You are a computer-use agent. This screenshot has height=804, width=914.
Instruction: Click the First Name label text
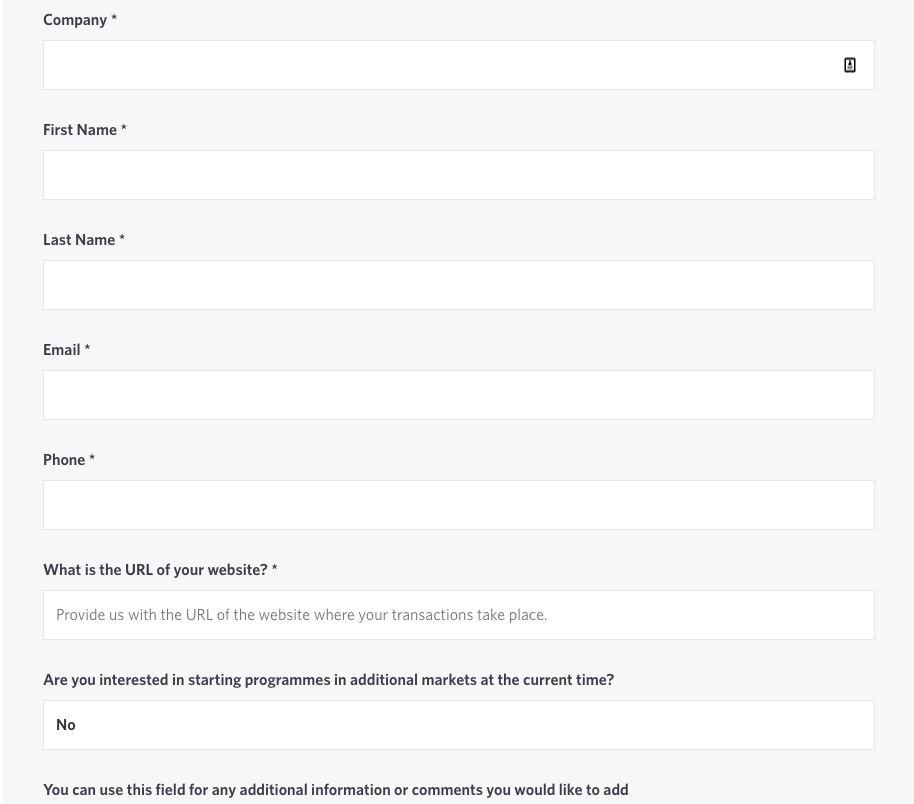80,130
